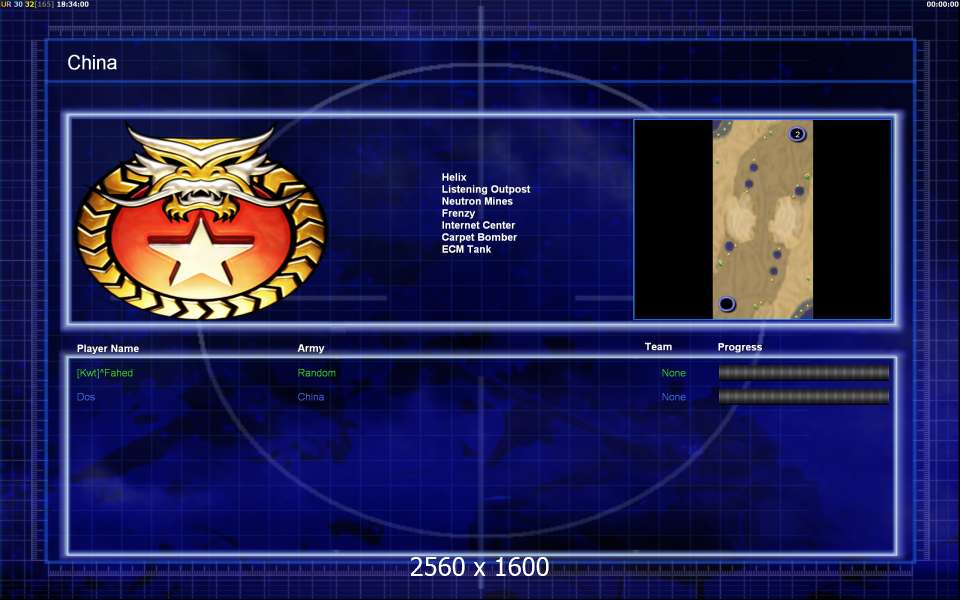The height and width of the screenshot is (600, 960).
Task: Select the map preview thumbnail
Action: point(762,219)
